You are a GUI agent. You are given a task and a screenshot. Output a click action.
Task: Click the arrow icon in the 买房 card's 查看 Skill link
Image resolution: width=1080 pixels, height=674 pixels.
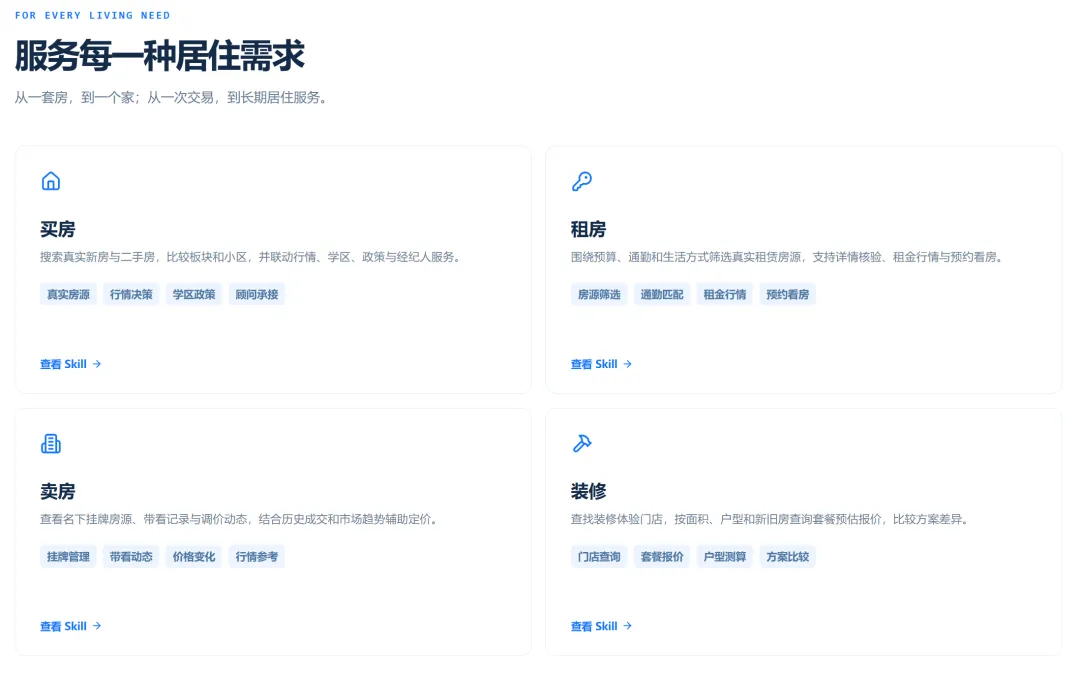97,364
